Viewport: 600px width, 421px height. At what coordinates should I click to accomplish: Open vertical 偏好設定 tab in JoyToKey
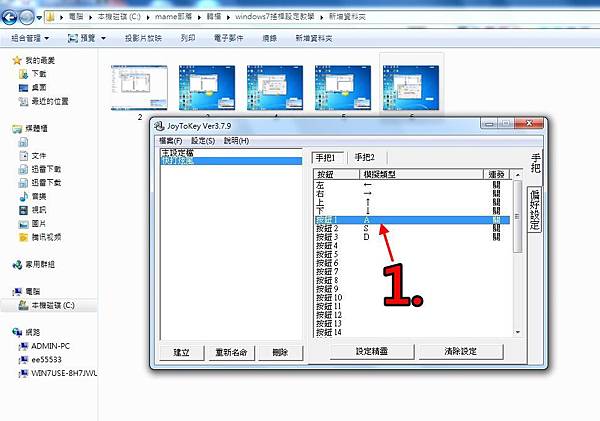click(535, 209)
